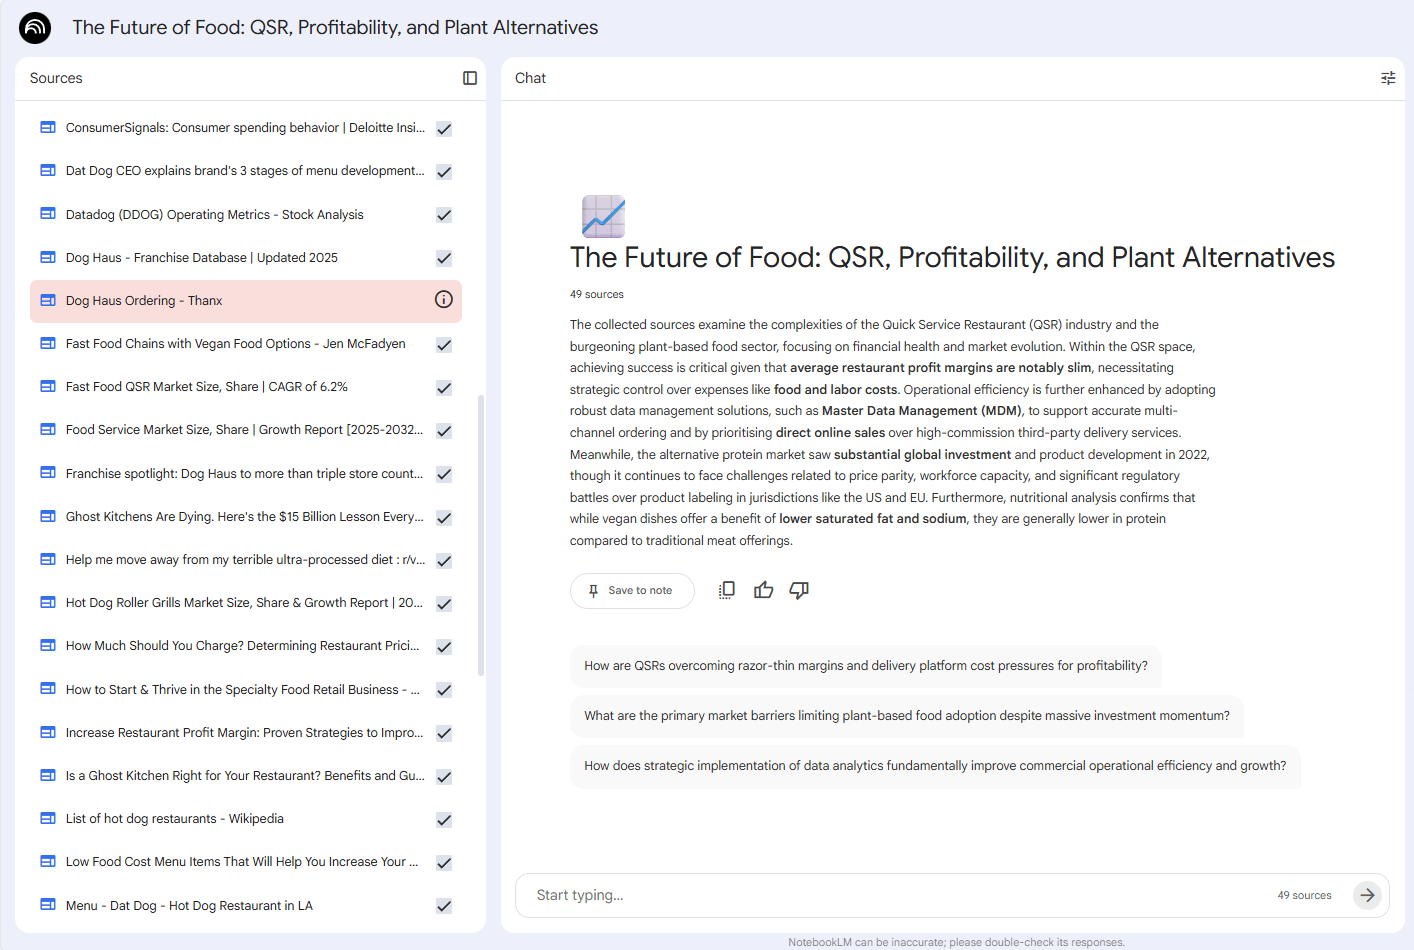Click source icon beside Datadog Operating Metrics

click(x=48, y=214)
